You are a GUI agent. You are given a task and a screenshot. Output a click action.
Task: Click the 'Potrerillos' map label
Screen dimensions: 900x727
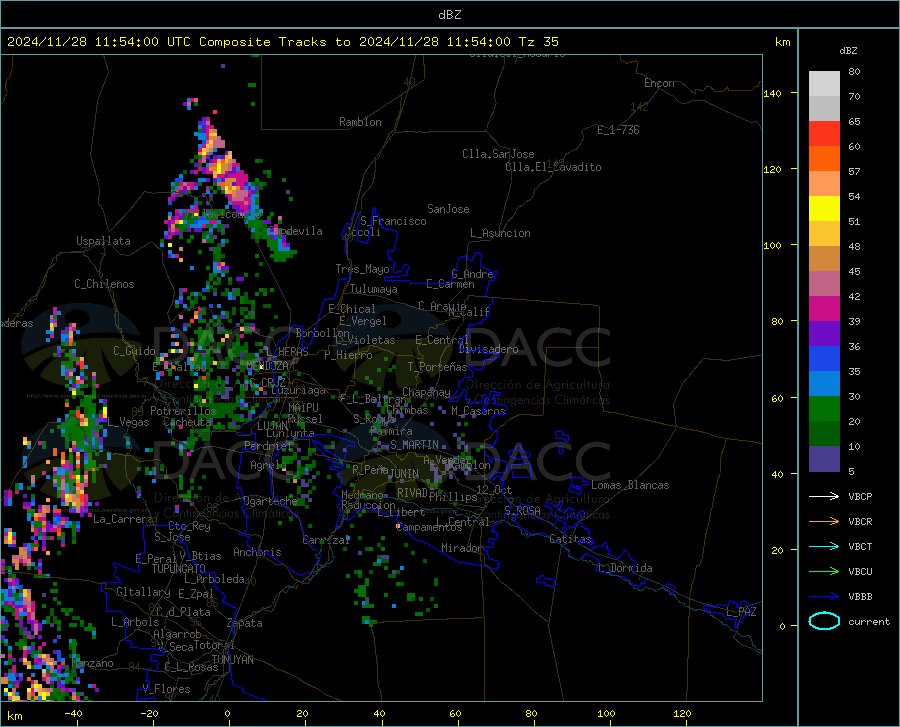183,411
